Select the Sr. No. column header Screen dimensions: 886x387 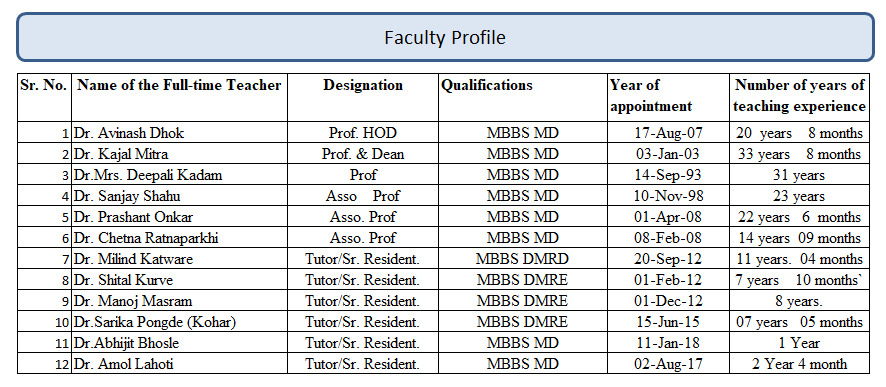click(x=44, y=97)
